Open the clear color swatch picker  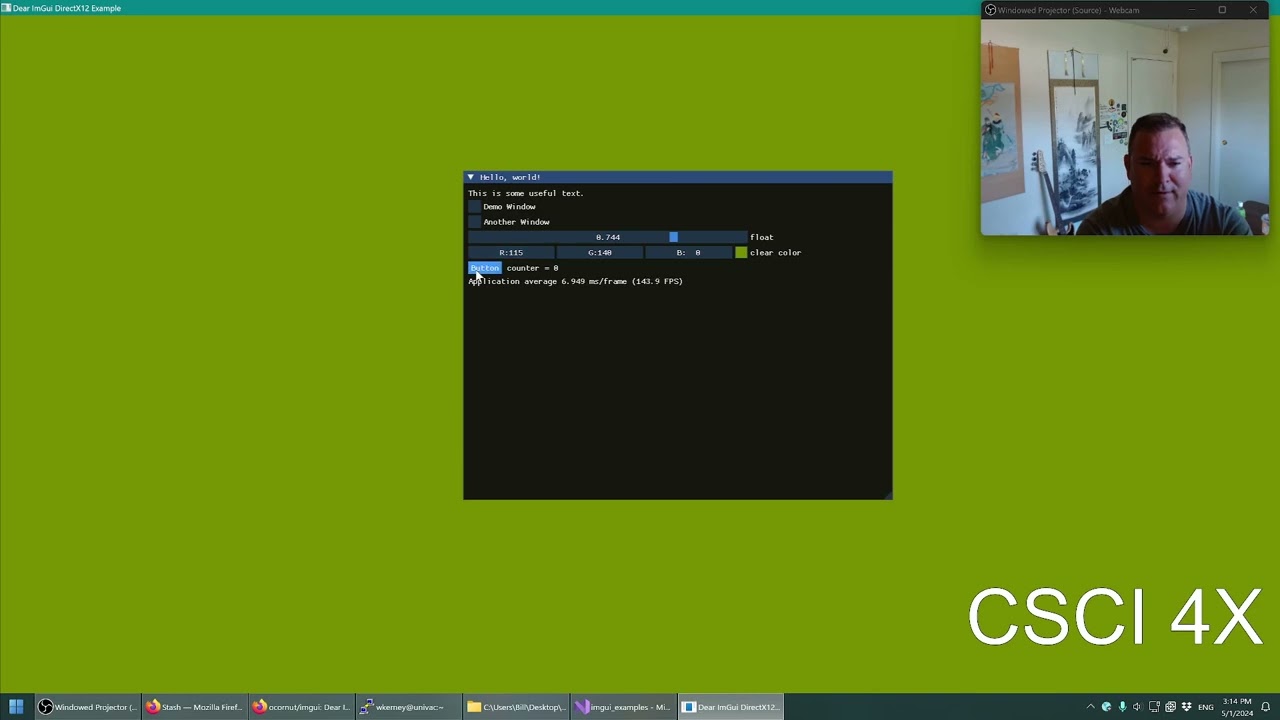[x=741, y=253]
